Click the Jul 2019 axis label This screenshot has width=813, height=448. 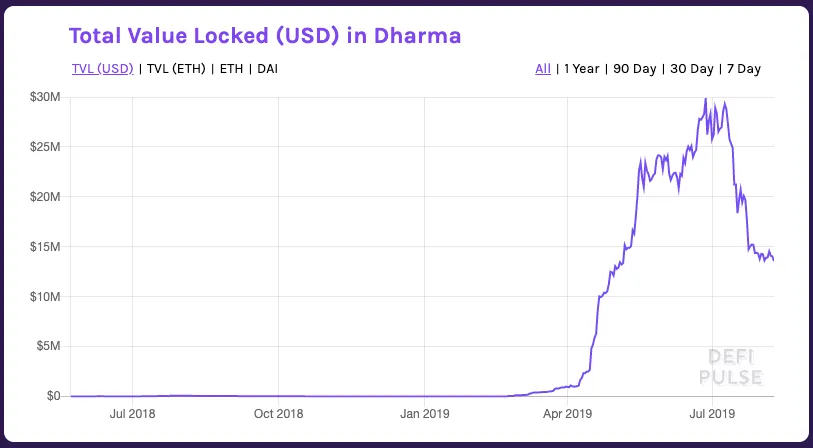click(712, 414)
